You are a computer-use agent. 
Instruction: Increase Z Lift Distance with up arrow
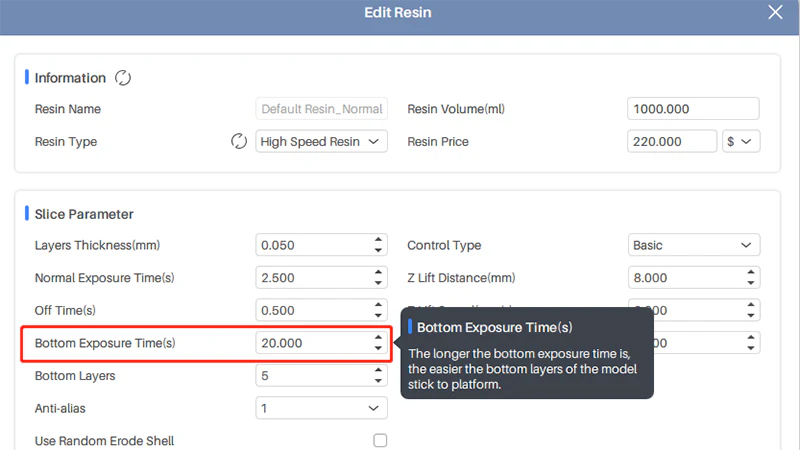coord(751,272)
